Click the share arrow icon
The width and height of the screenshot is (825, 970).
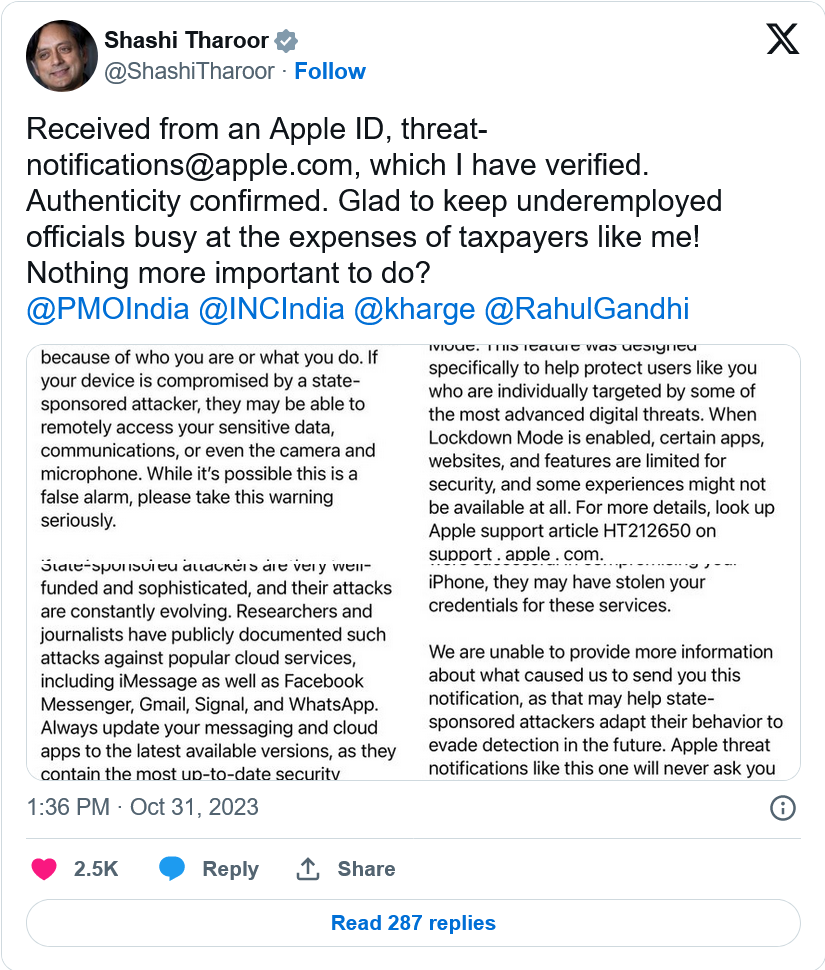click(x=307, y=869)
